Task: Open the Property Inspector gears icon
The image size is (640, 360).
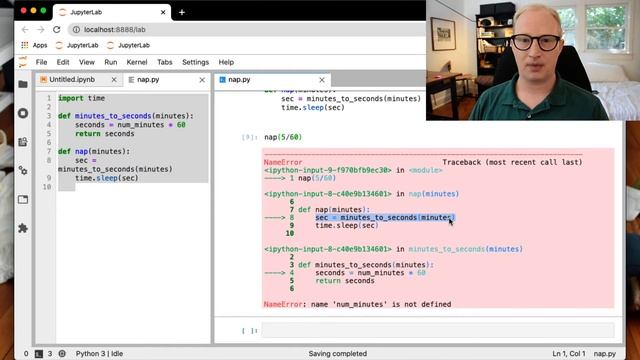Action: tap(23, 171)
